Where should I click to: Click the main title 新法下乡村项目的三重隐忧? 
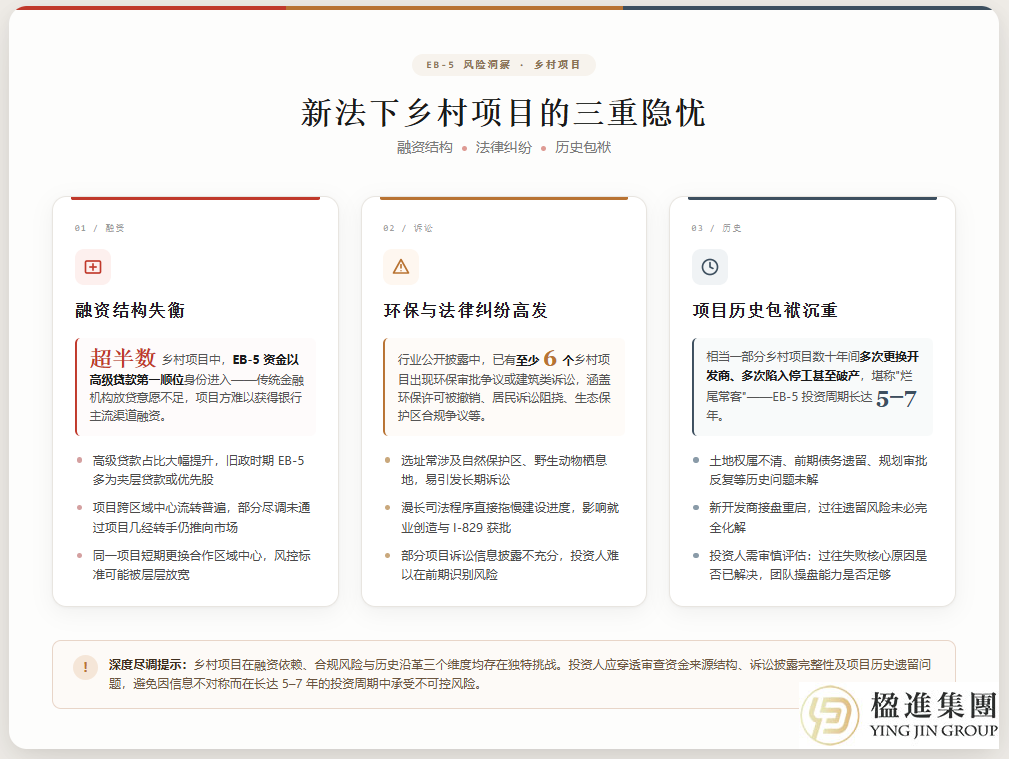pos(504,113)
